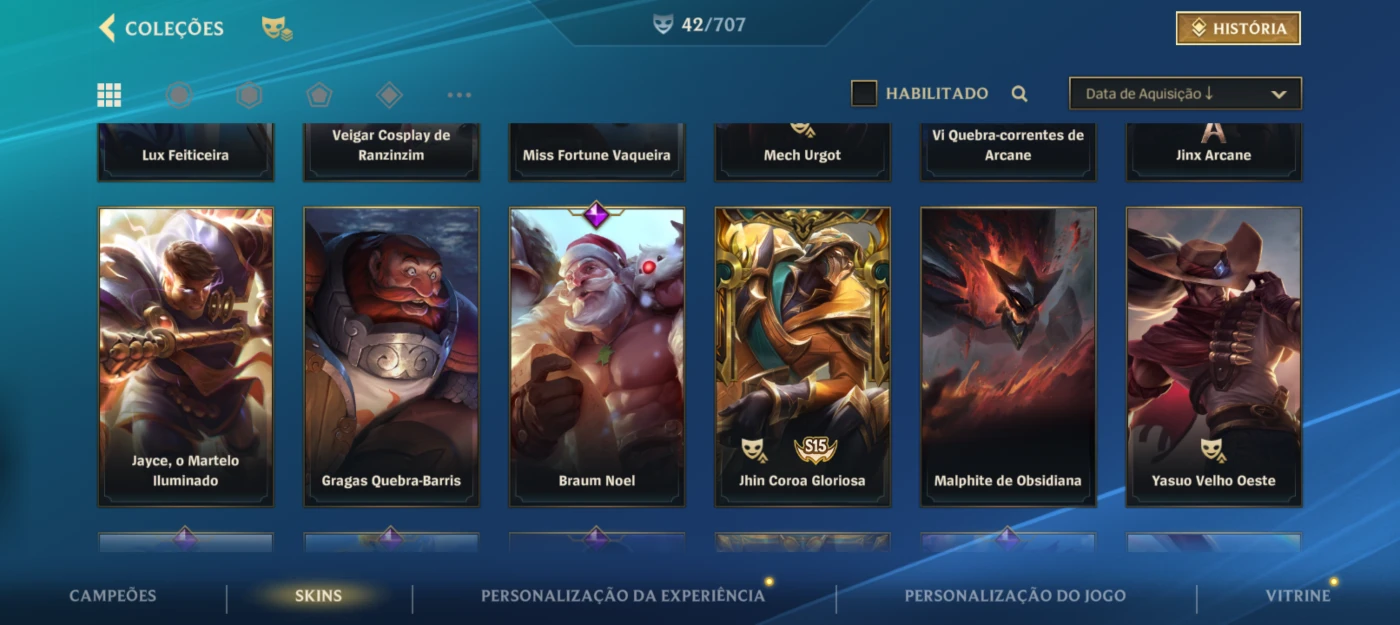Switch to the Campeões tab

point(113,596)
